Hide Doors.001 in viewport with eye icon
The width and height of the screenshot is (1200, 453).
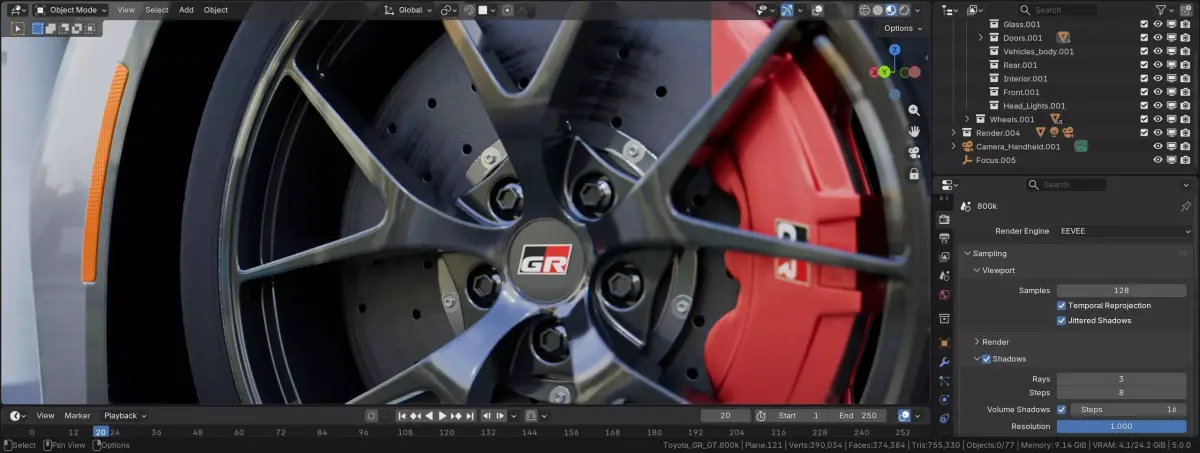(x=1158, y=37)
